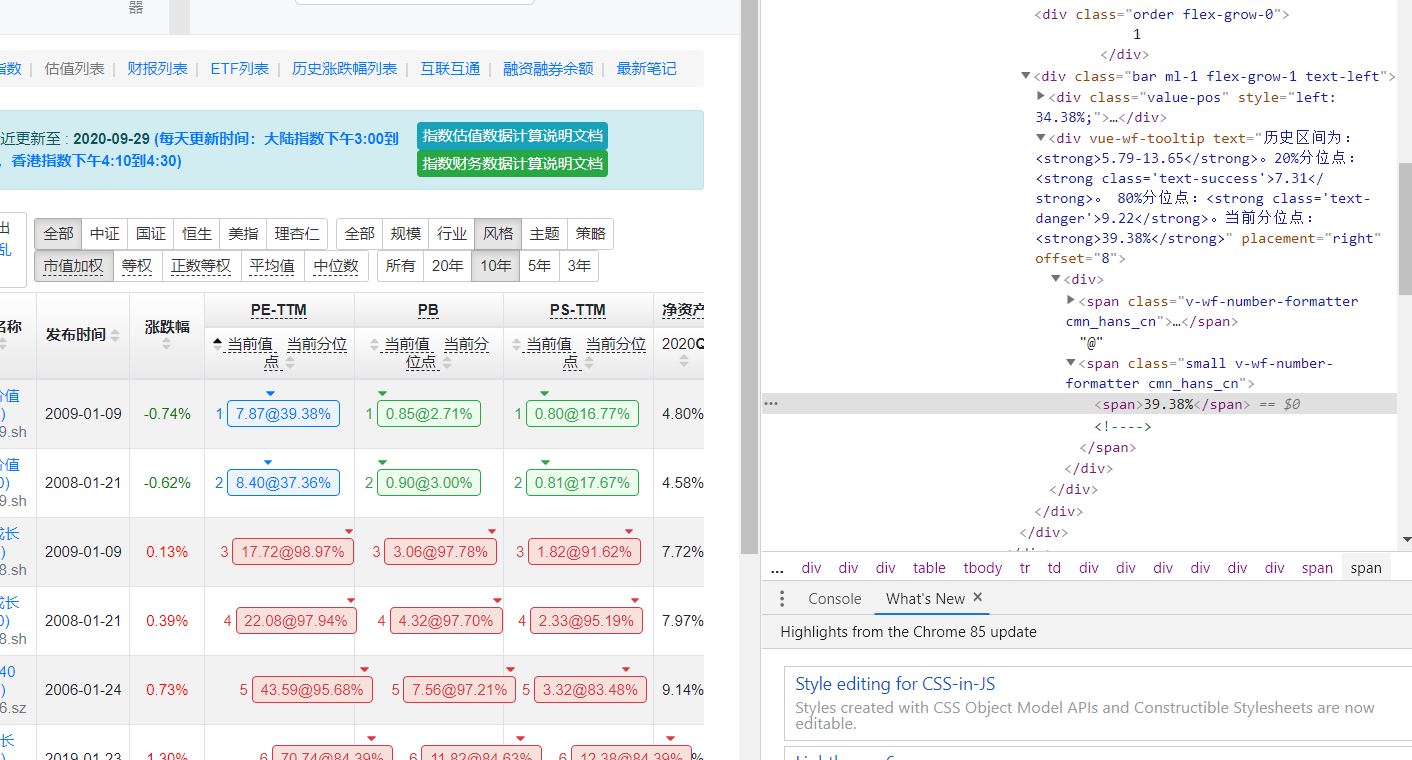Sort by PE-TTM 当前值 column arrow
Viewport: 1412px width, 760px height.
tap(217, 343)
